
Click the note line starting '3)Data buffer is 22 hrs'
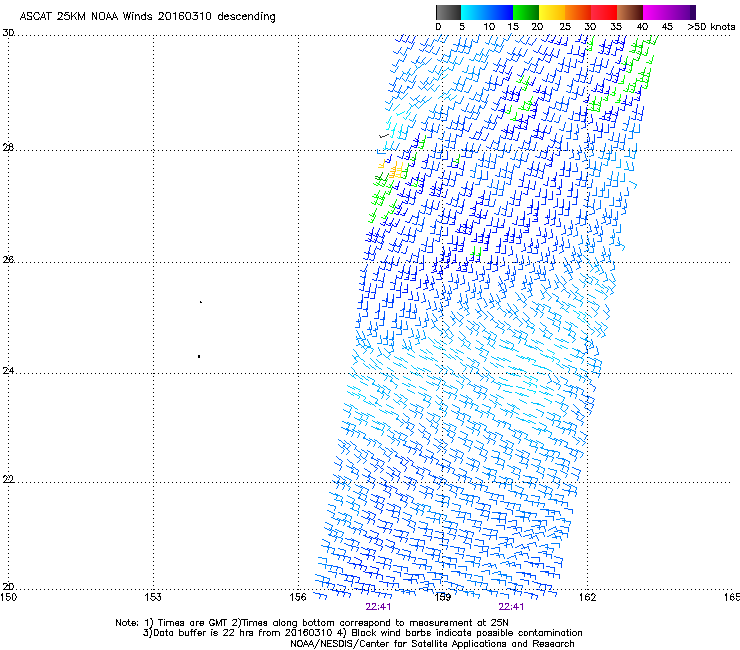point(362,633)
